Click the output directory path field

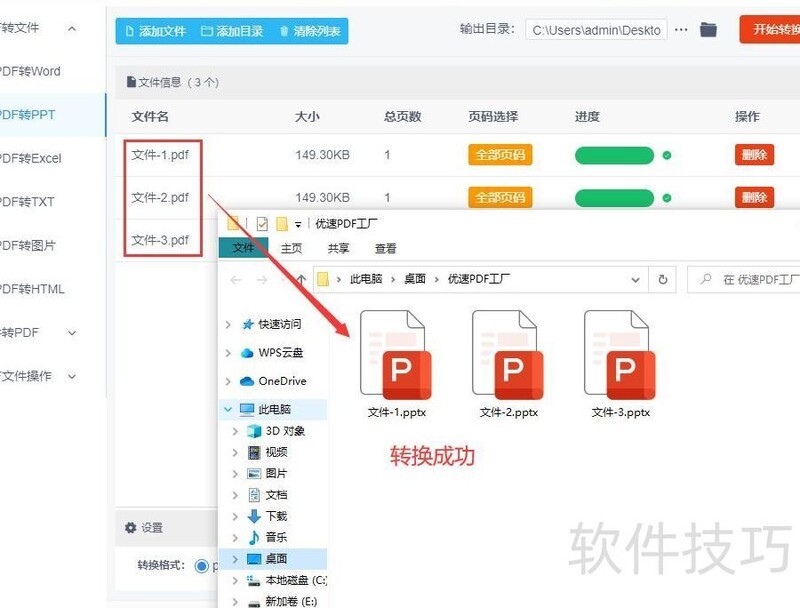pos(597,30)
